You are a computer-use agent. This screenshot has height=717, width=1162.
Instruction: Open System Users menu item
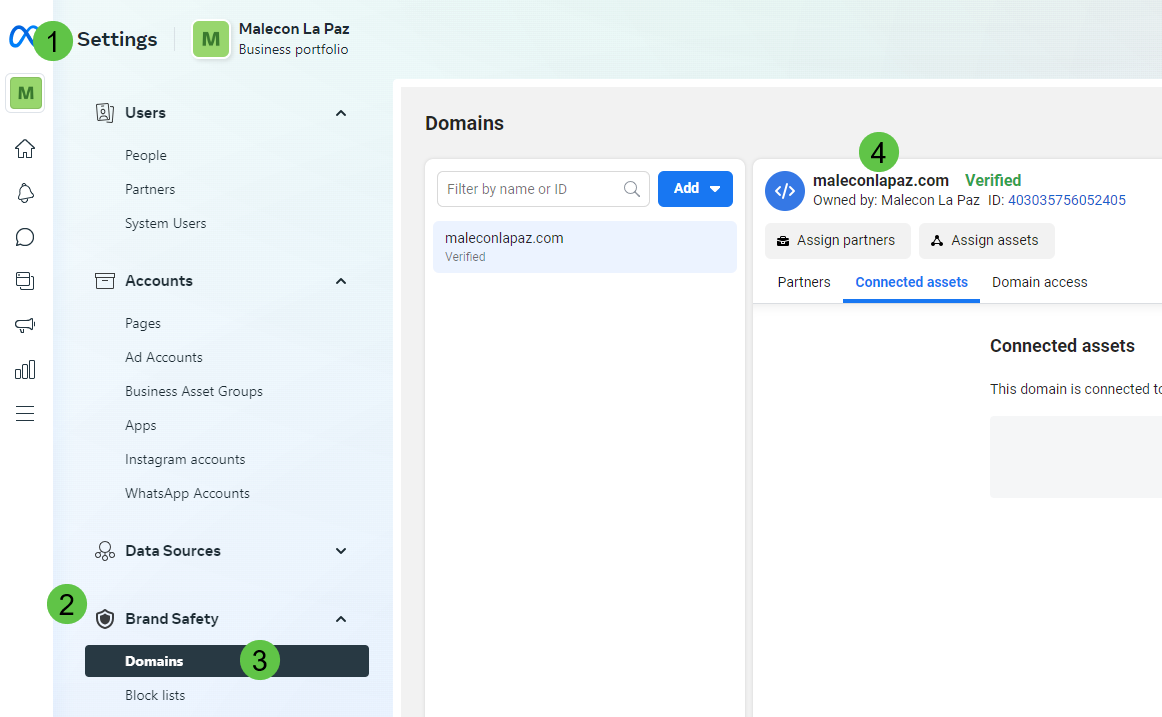click(x=166, y=224)
